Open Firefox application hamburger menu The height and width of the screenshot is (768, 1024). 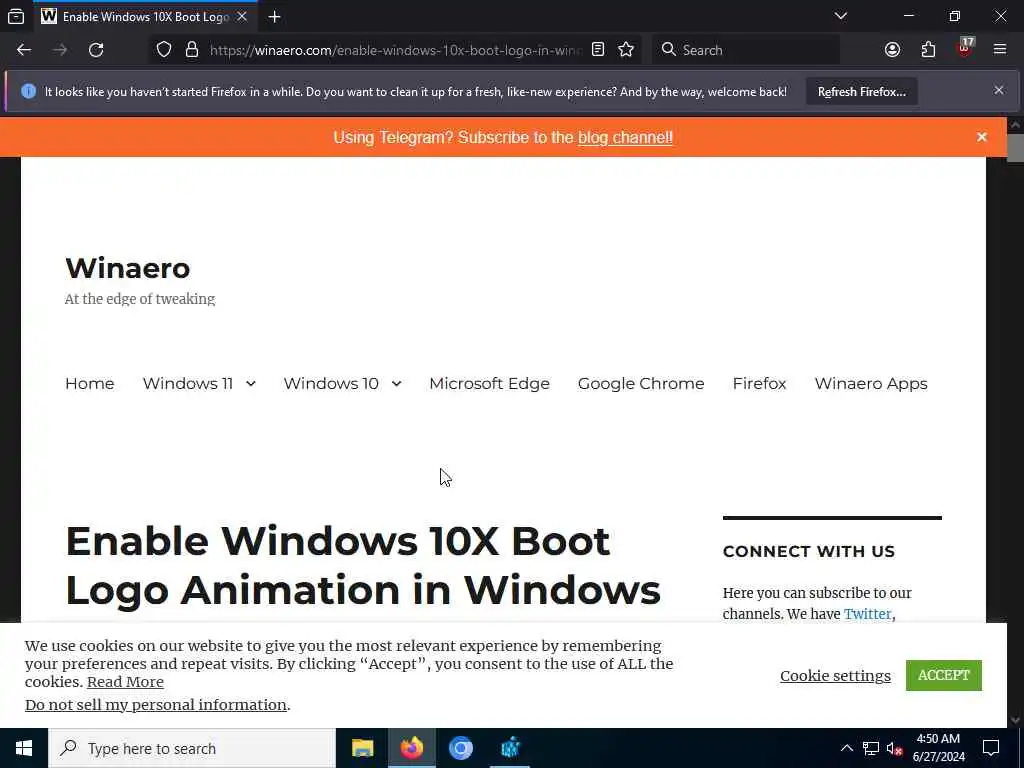pos(1000,50)
